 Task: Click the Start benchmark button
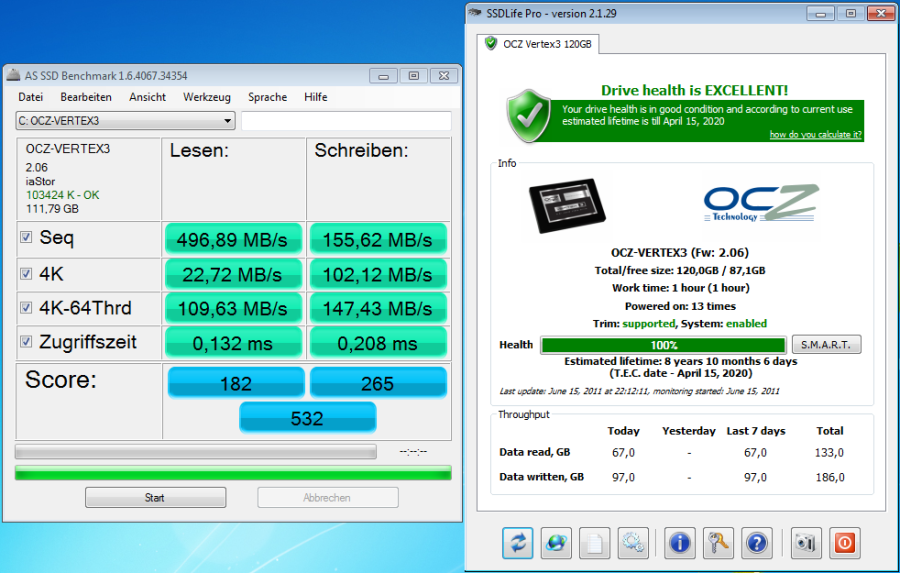coord(155,498)
